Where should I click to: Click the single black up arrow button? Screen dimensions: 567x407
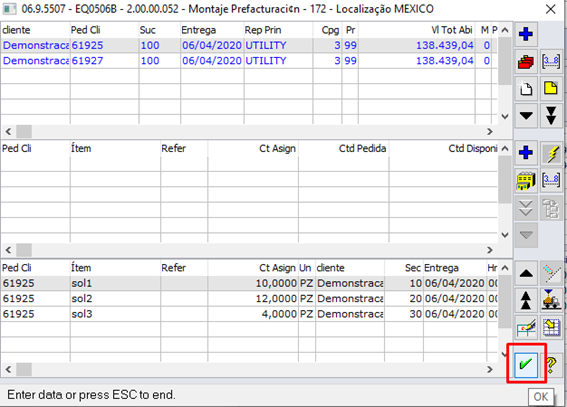click(x=526, y=273)
